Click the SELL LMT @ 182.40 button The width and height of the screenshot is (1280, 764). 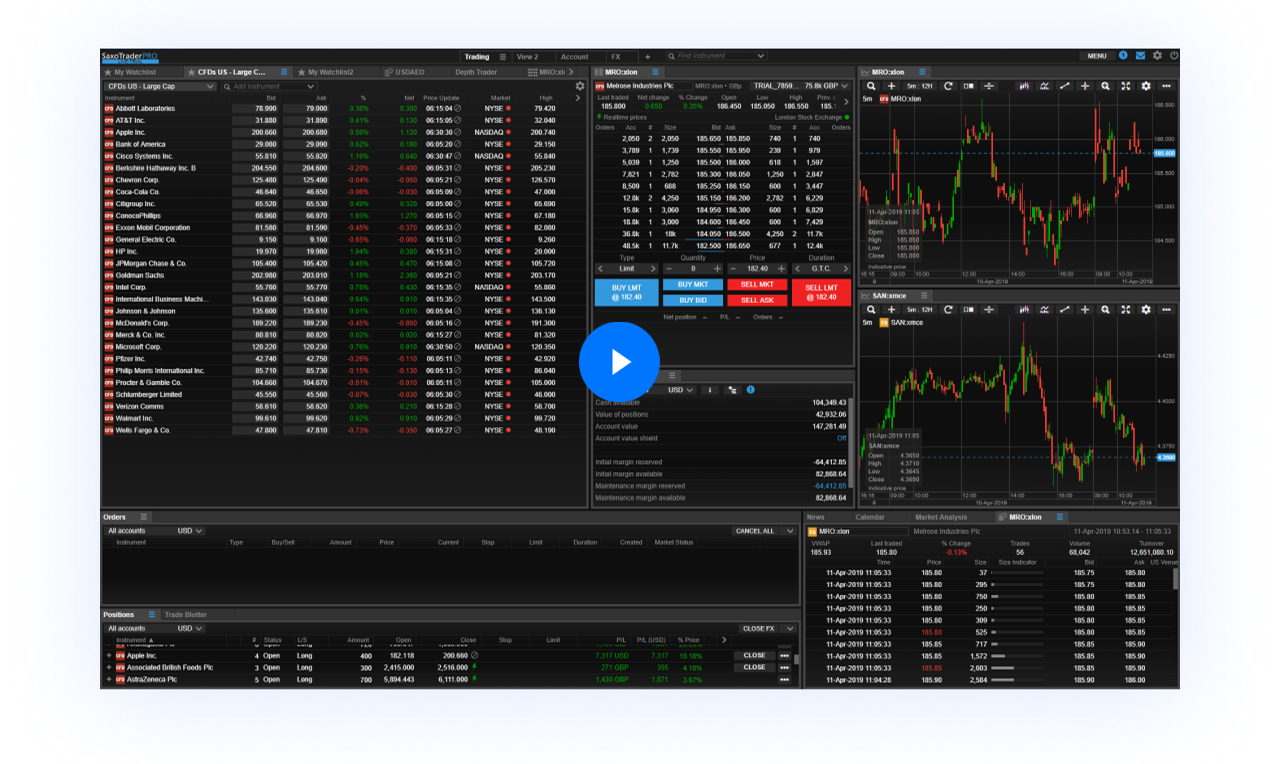(821, 292)
